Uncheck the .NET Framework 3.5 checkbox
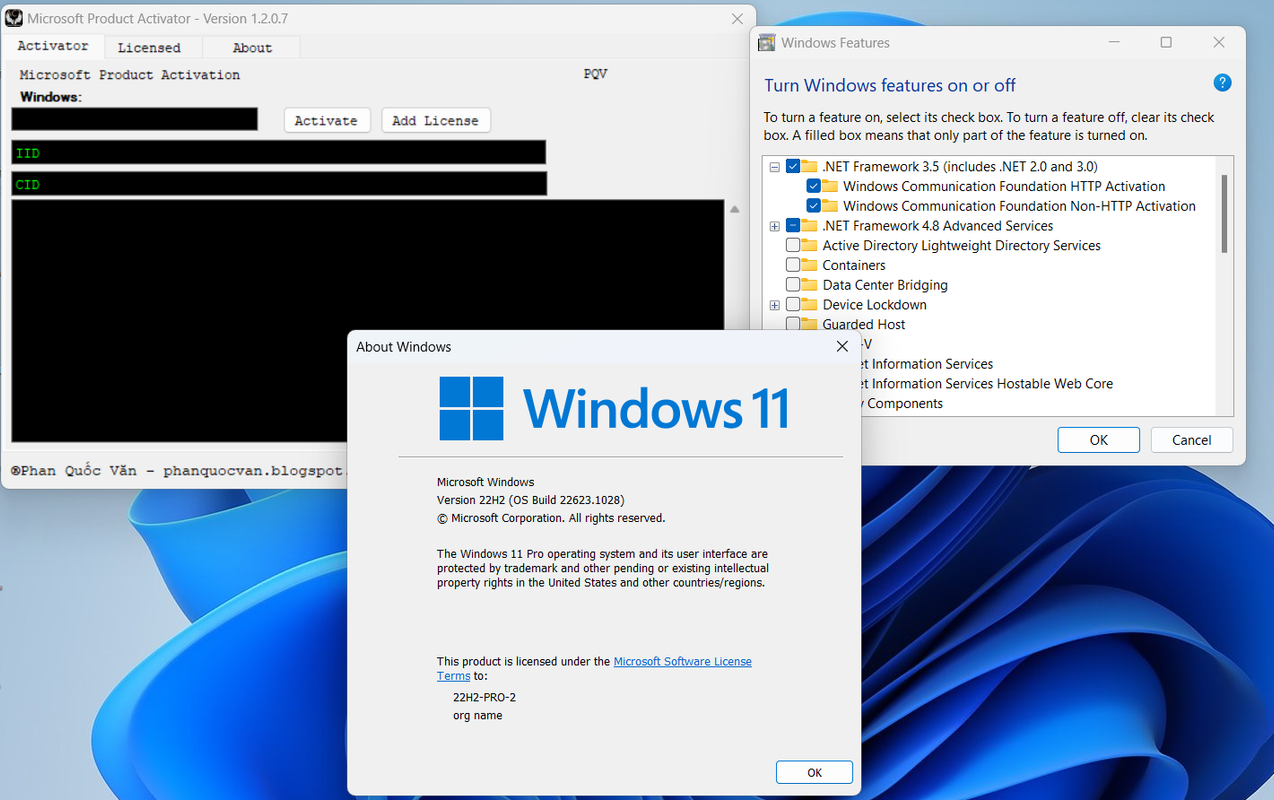The image size is (1274, 800). [793, 166]
